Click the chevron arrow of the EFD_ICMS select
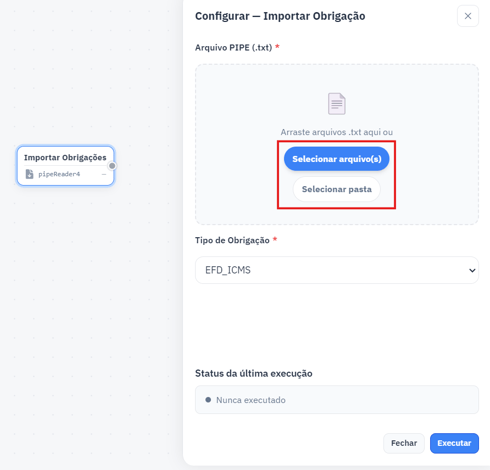This screenshot has height=470, width=490. [472, 270]
